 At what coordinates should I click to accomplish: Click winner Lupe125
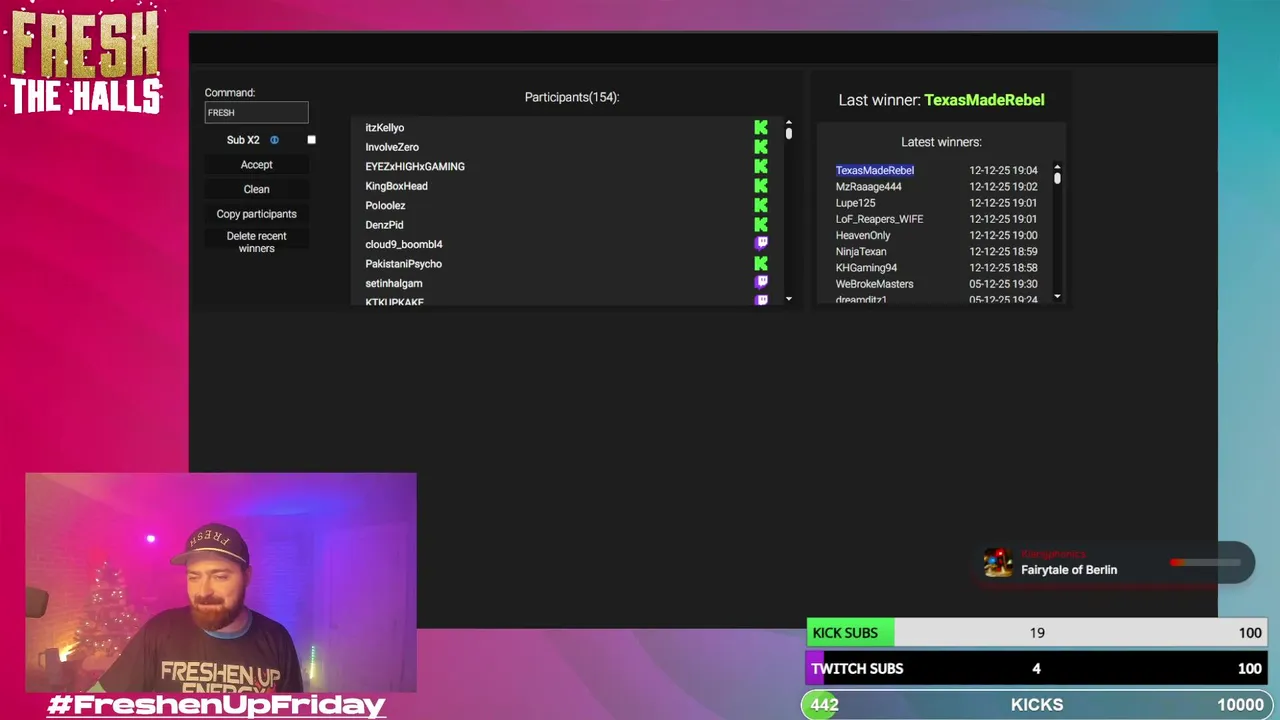coord(855,203)
